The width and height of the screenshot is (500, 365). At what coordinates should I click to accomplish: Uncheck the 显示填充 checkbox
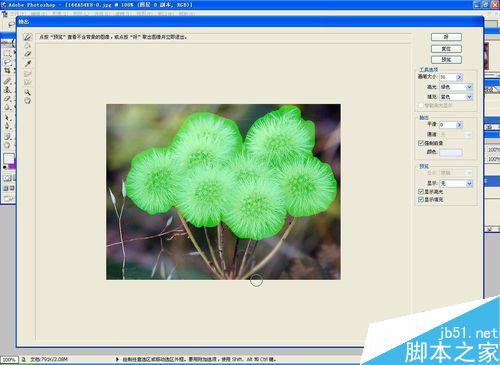[421, 199]
